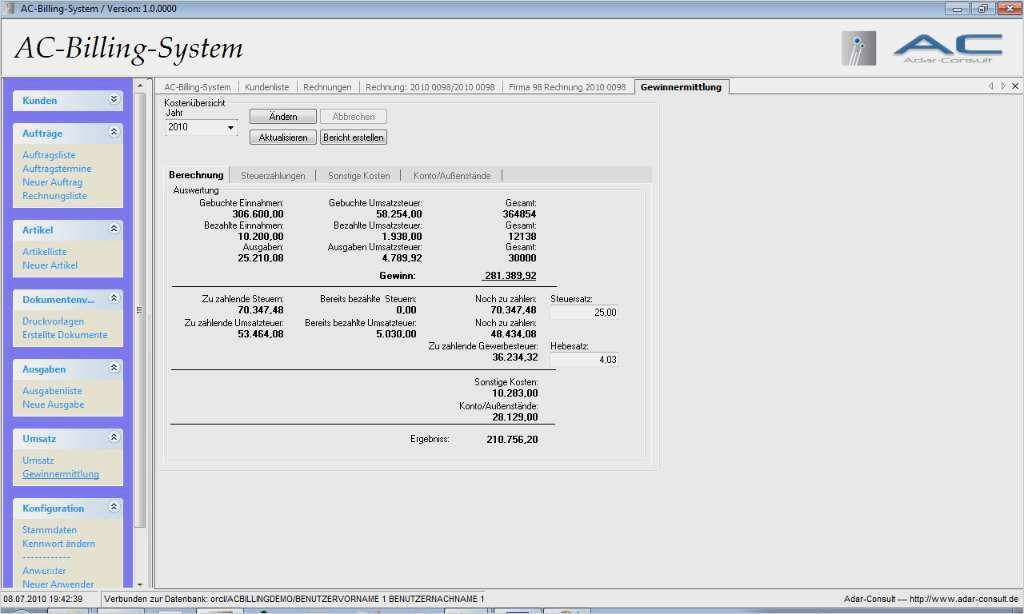
Task: Collapse the Artikel sidebar panel
Action: 113,229
